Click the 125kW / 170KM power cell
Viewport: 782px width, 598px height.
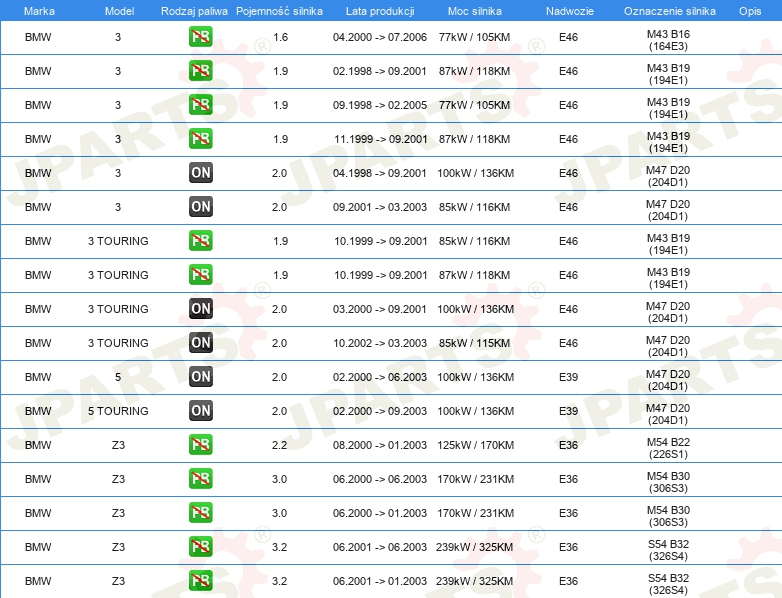point(475,445)
